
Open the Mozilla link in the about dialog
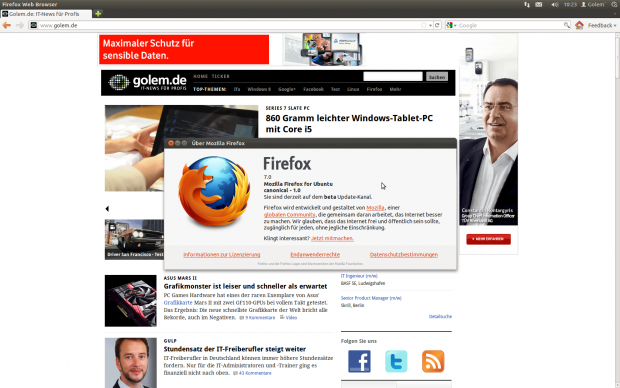[375, 208]
